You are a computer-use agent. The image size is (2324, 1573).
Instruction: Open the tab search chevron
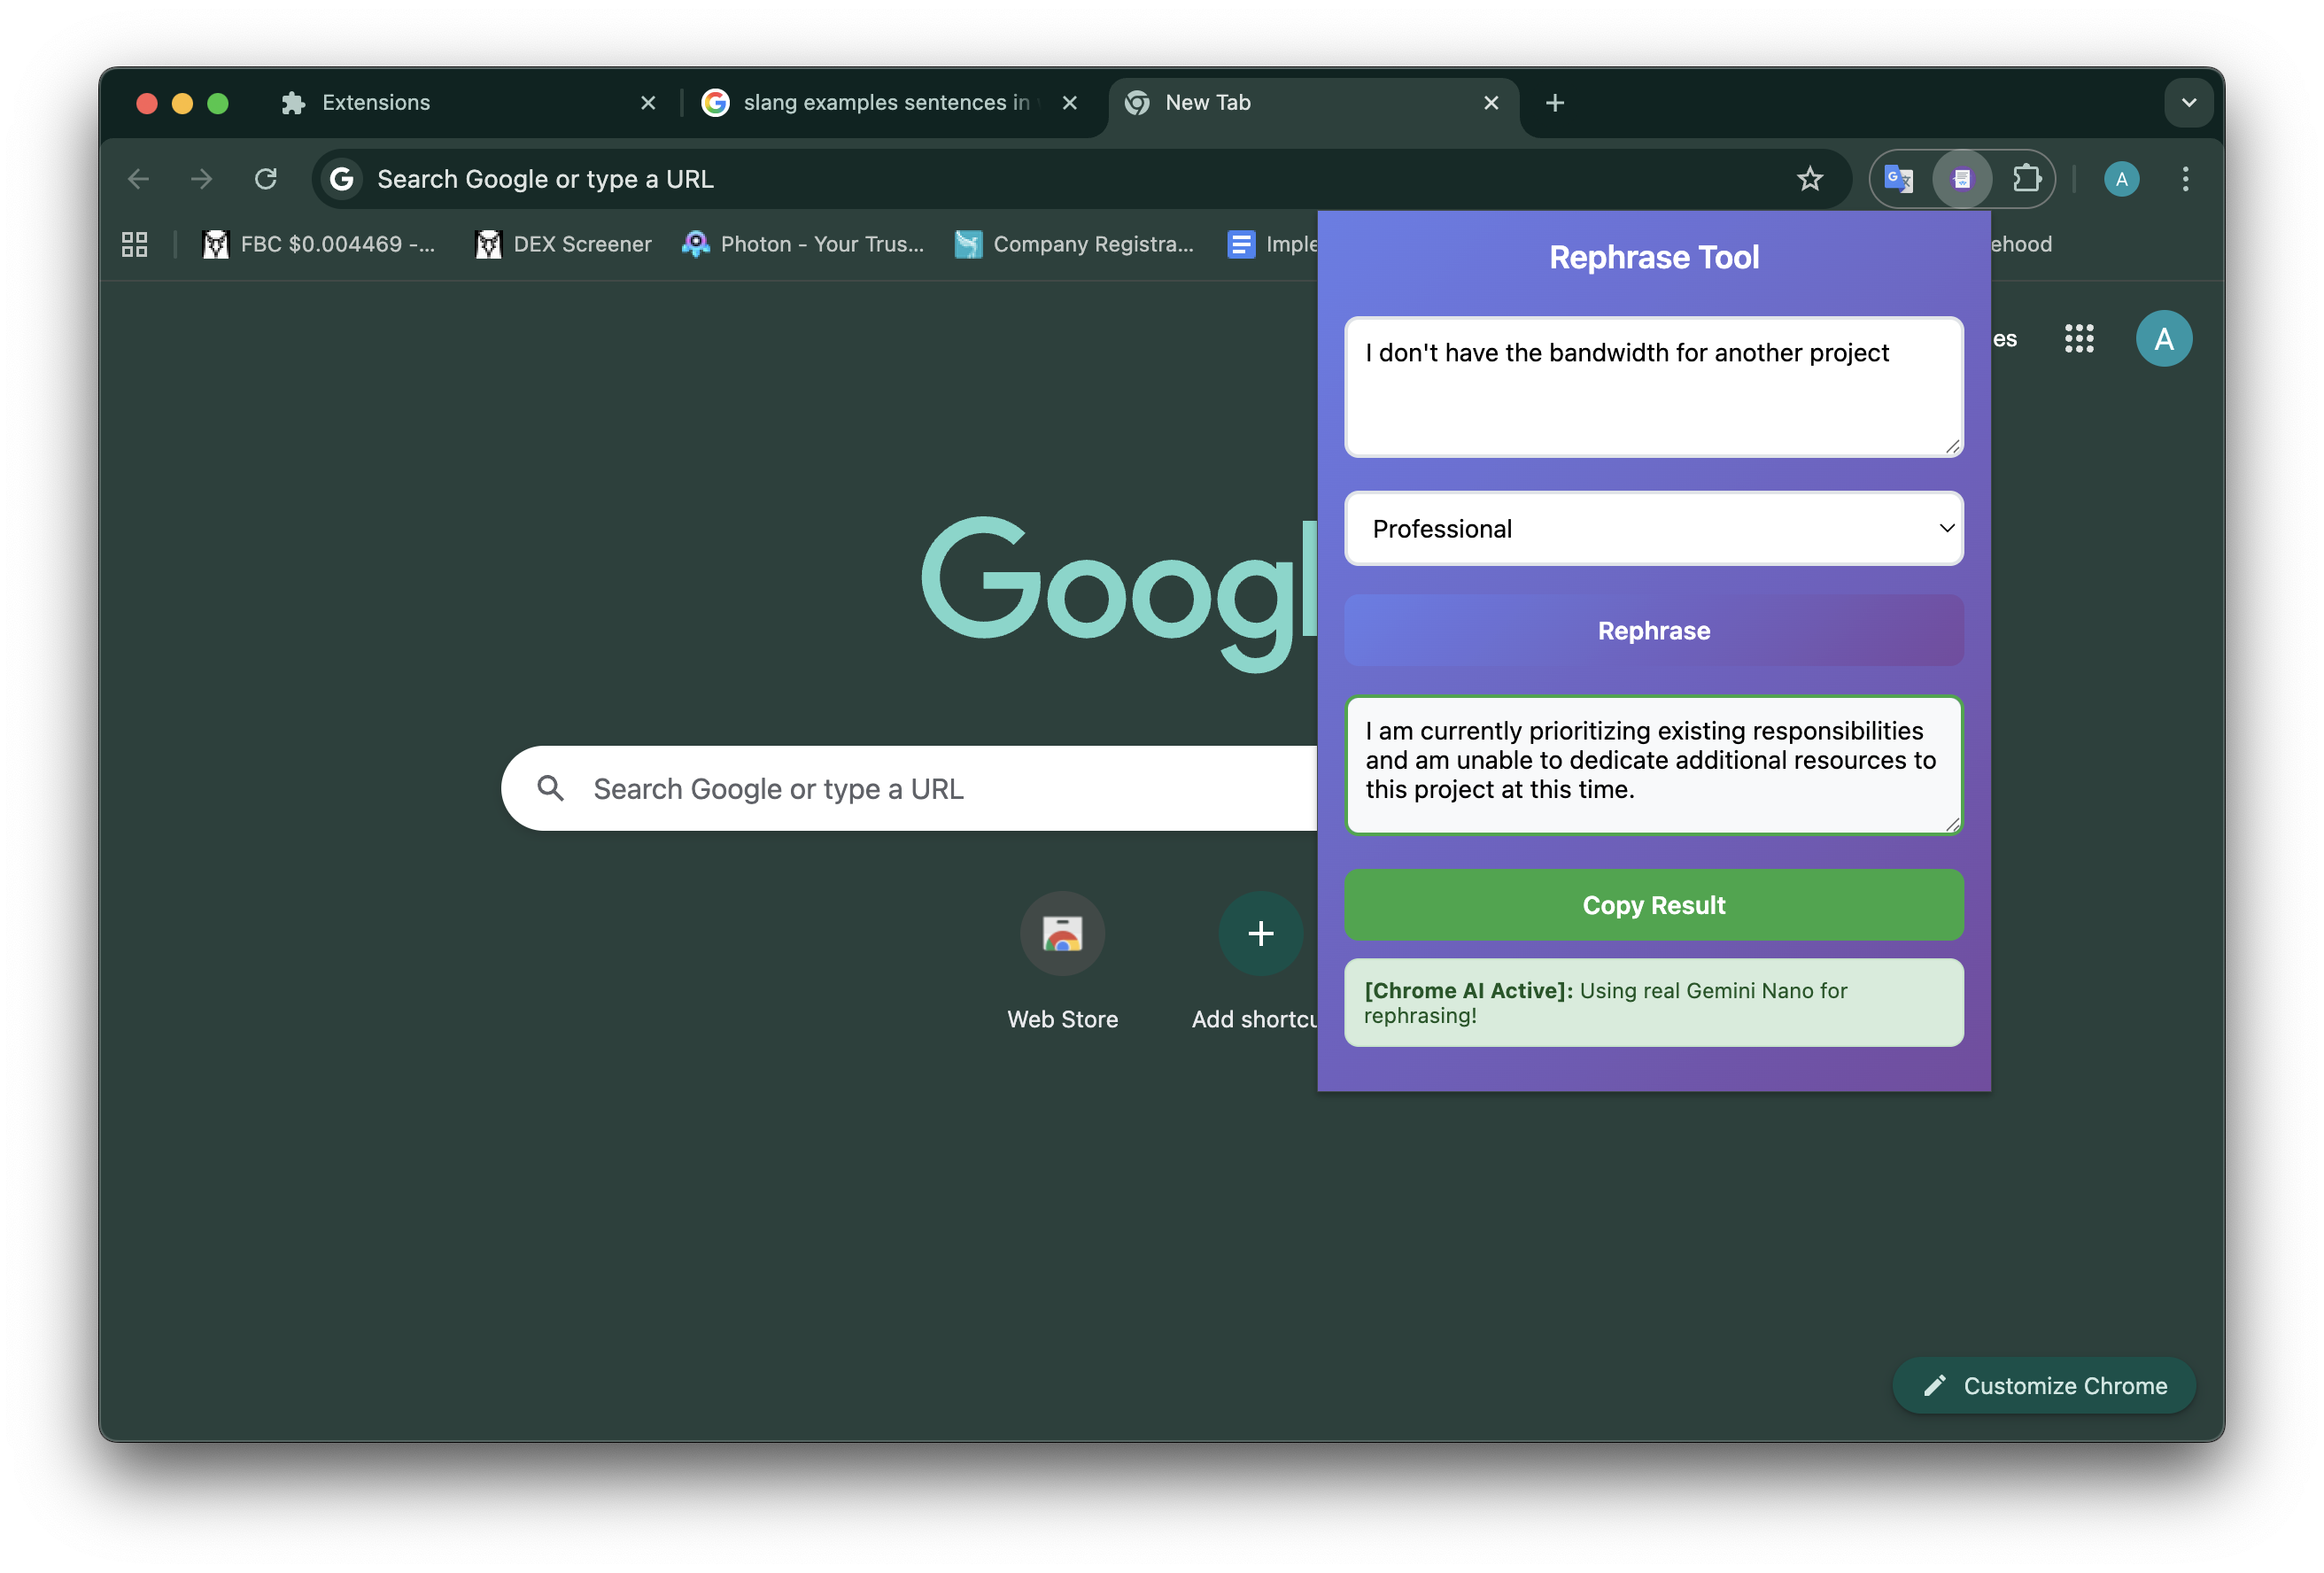click(x=2188, y=103)
